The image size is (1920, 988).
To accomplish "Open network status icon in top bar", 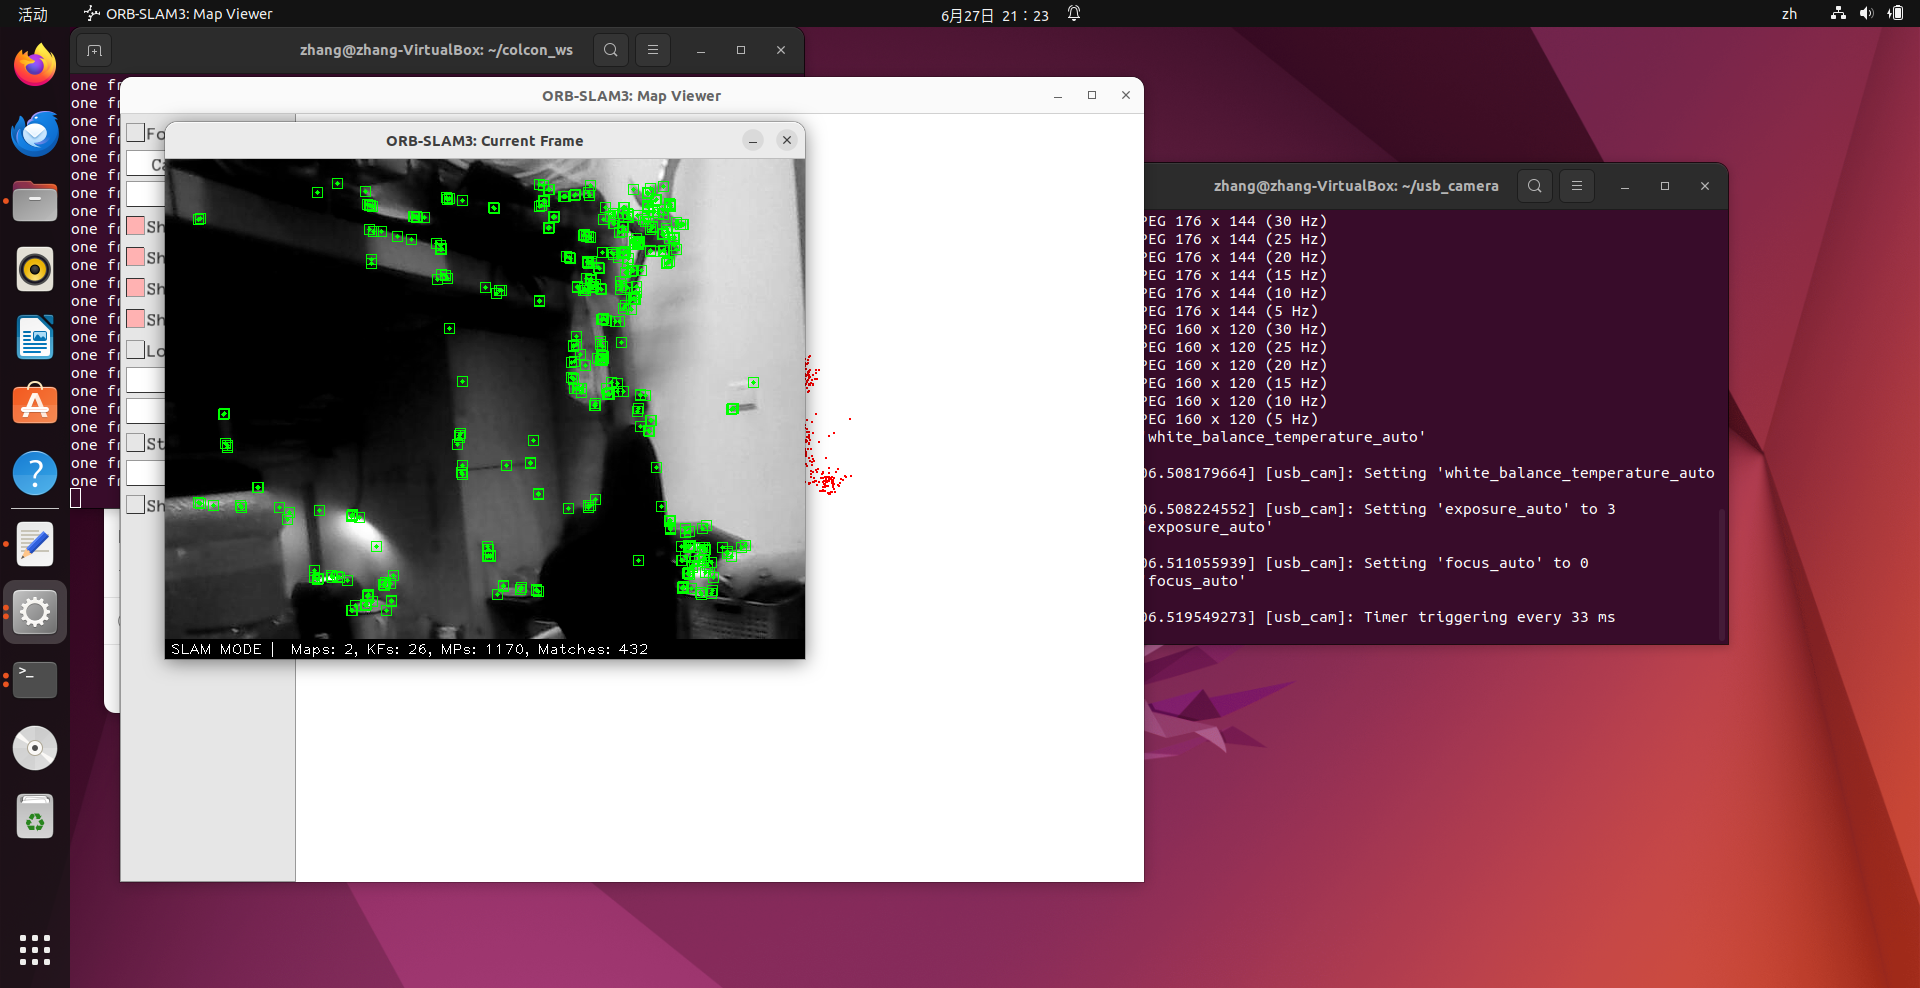I will (1838, 14).
